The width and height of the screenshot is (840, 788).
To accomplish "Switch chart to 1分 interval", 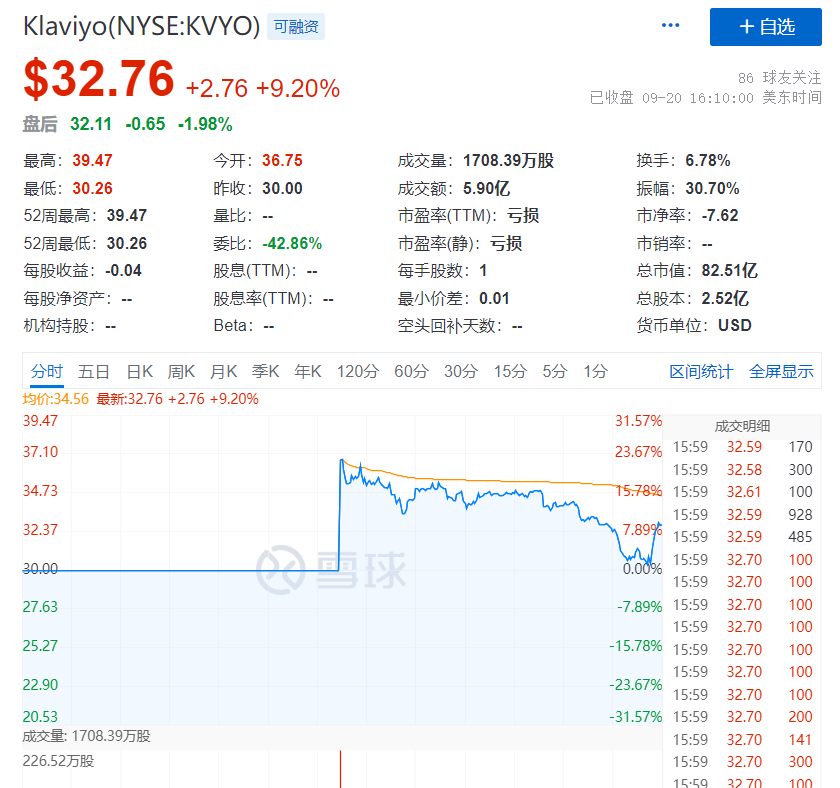I will tap(593, 370).
